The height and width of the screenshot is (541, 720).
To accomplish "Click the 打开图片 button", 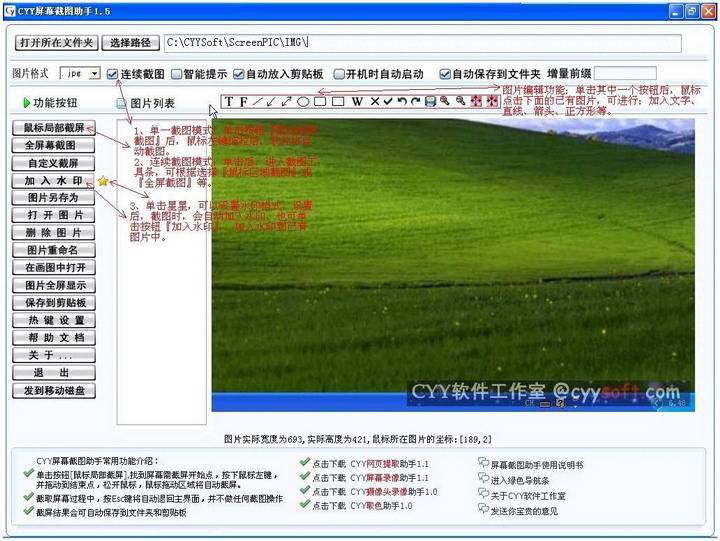I will [53, 215].
